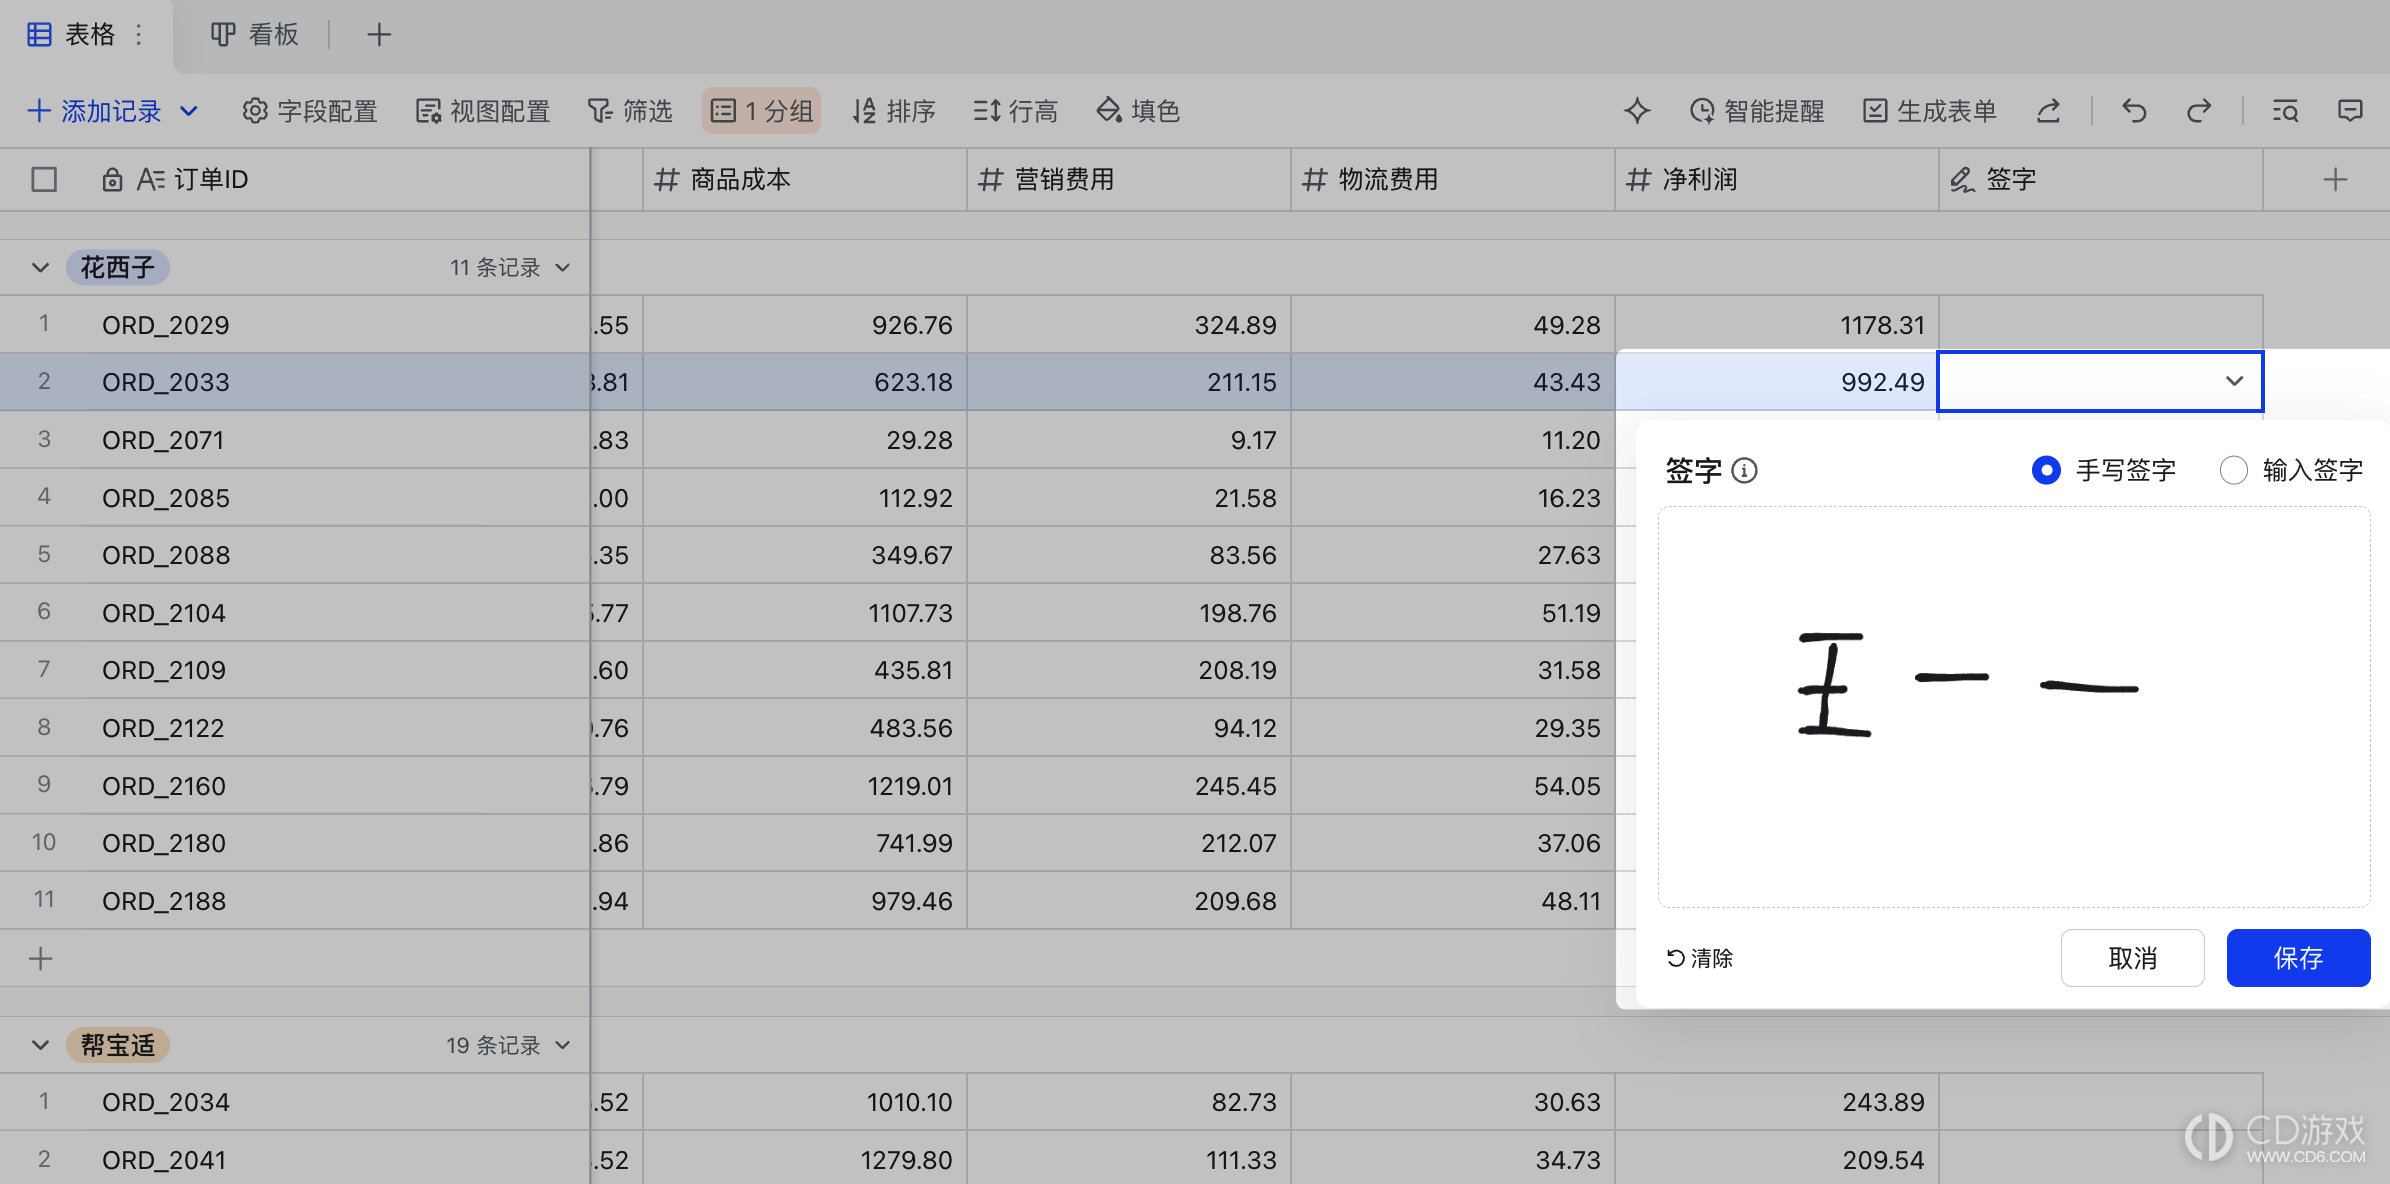Select the ORD_2029 order cell
The width and height of the screenshot is (2390, 1184).
coord(340,325)
